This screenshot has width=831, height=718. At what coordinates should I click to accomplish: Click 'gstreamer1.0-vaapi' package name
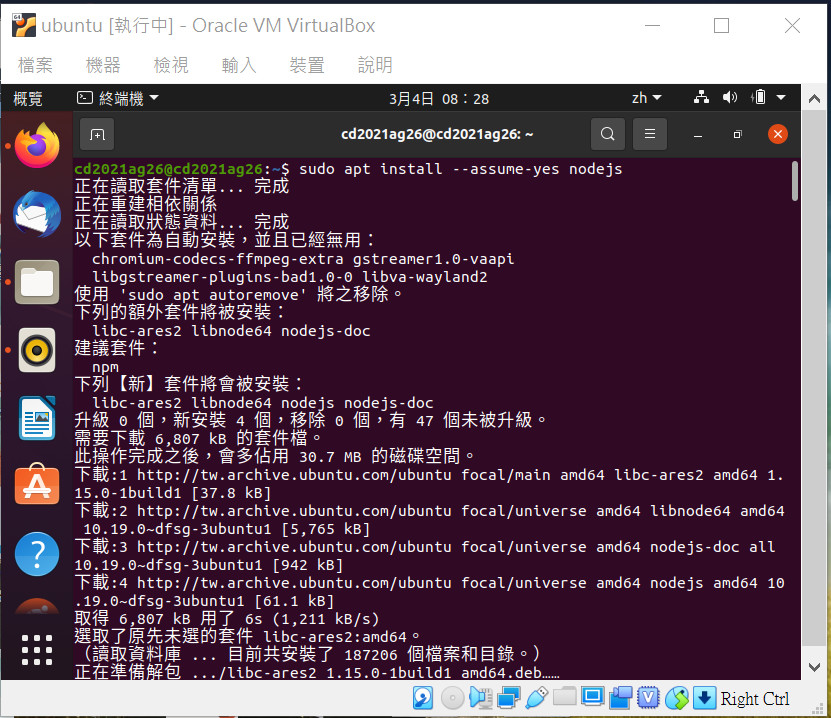434,259
